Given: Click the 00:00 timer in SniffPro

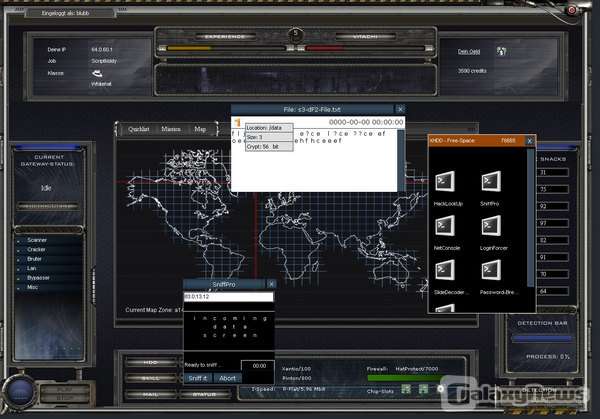Looking at the screenshot, I should [x=259, y=366].
